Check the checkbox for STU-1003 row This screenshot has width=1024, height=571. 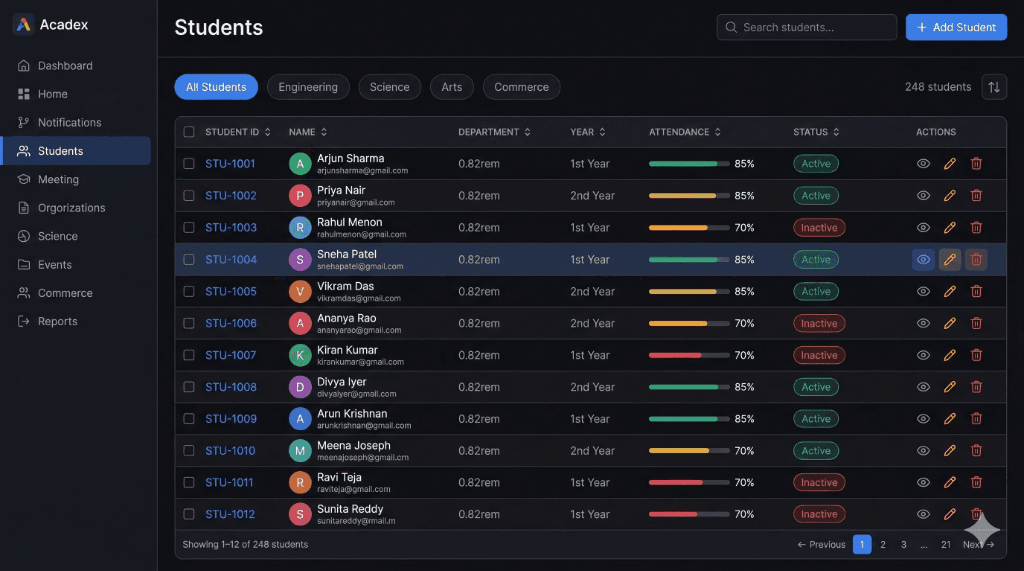point(189,228)
